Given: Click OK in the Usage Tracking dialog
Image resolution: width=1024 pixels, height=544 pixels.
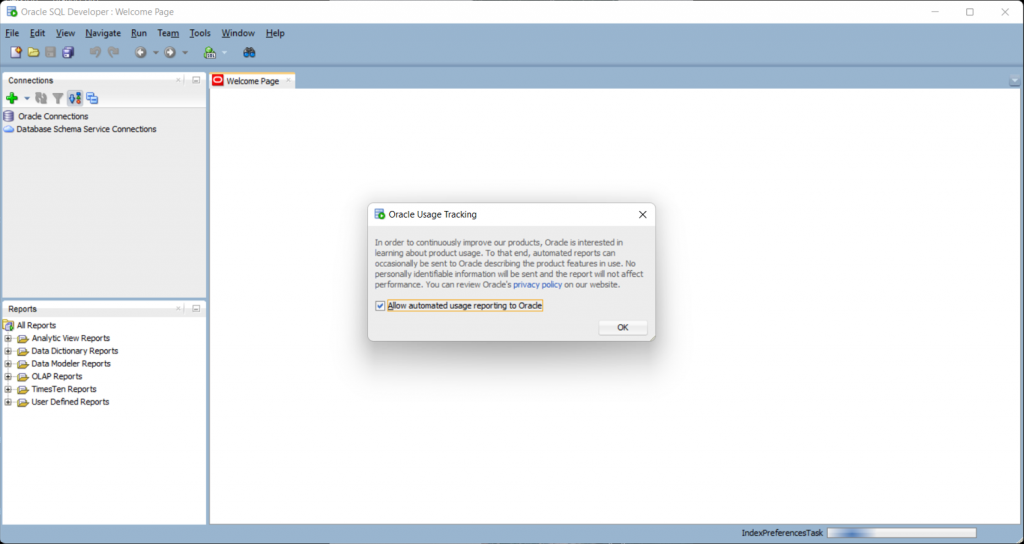Looking at the screenshot, I should pyautogui.click(x=622, y=328).
